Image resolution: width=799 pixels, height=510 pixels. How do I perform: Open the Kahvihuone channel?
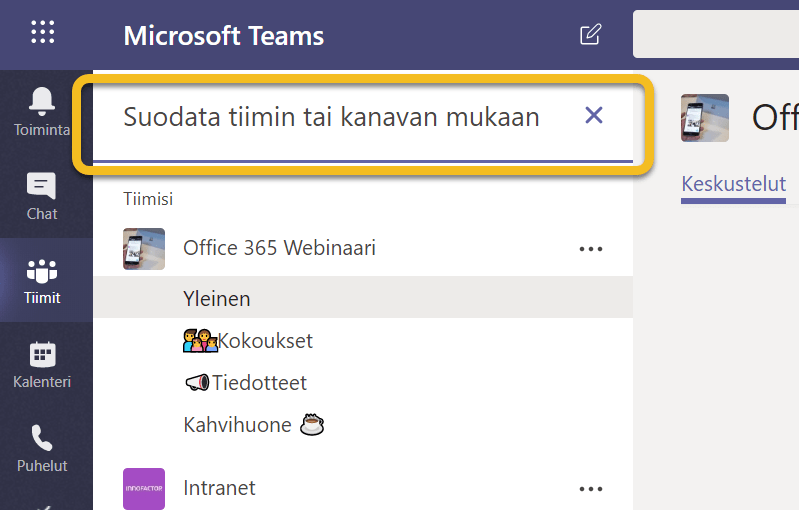pyautogui.click(x=237, y=425)
